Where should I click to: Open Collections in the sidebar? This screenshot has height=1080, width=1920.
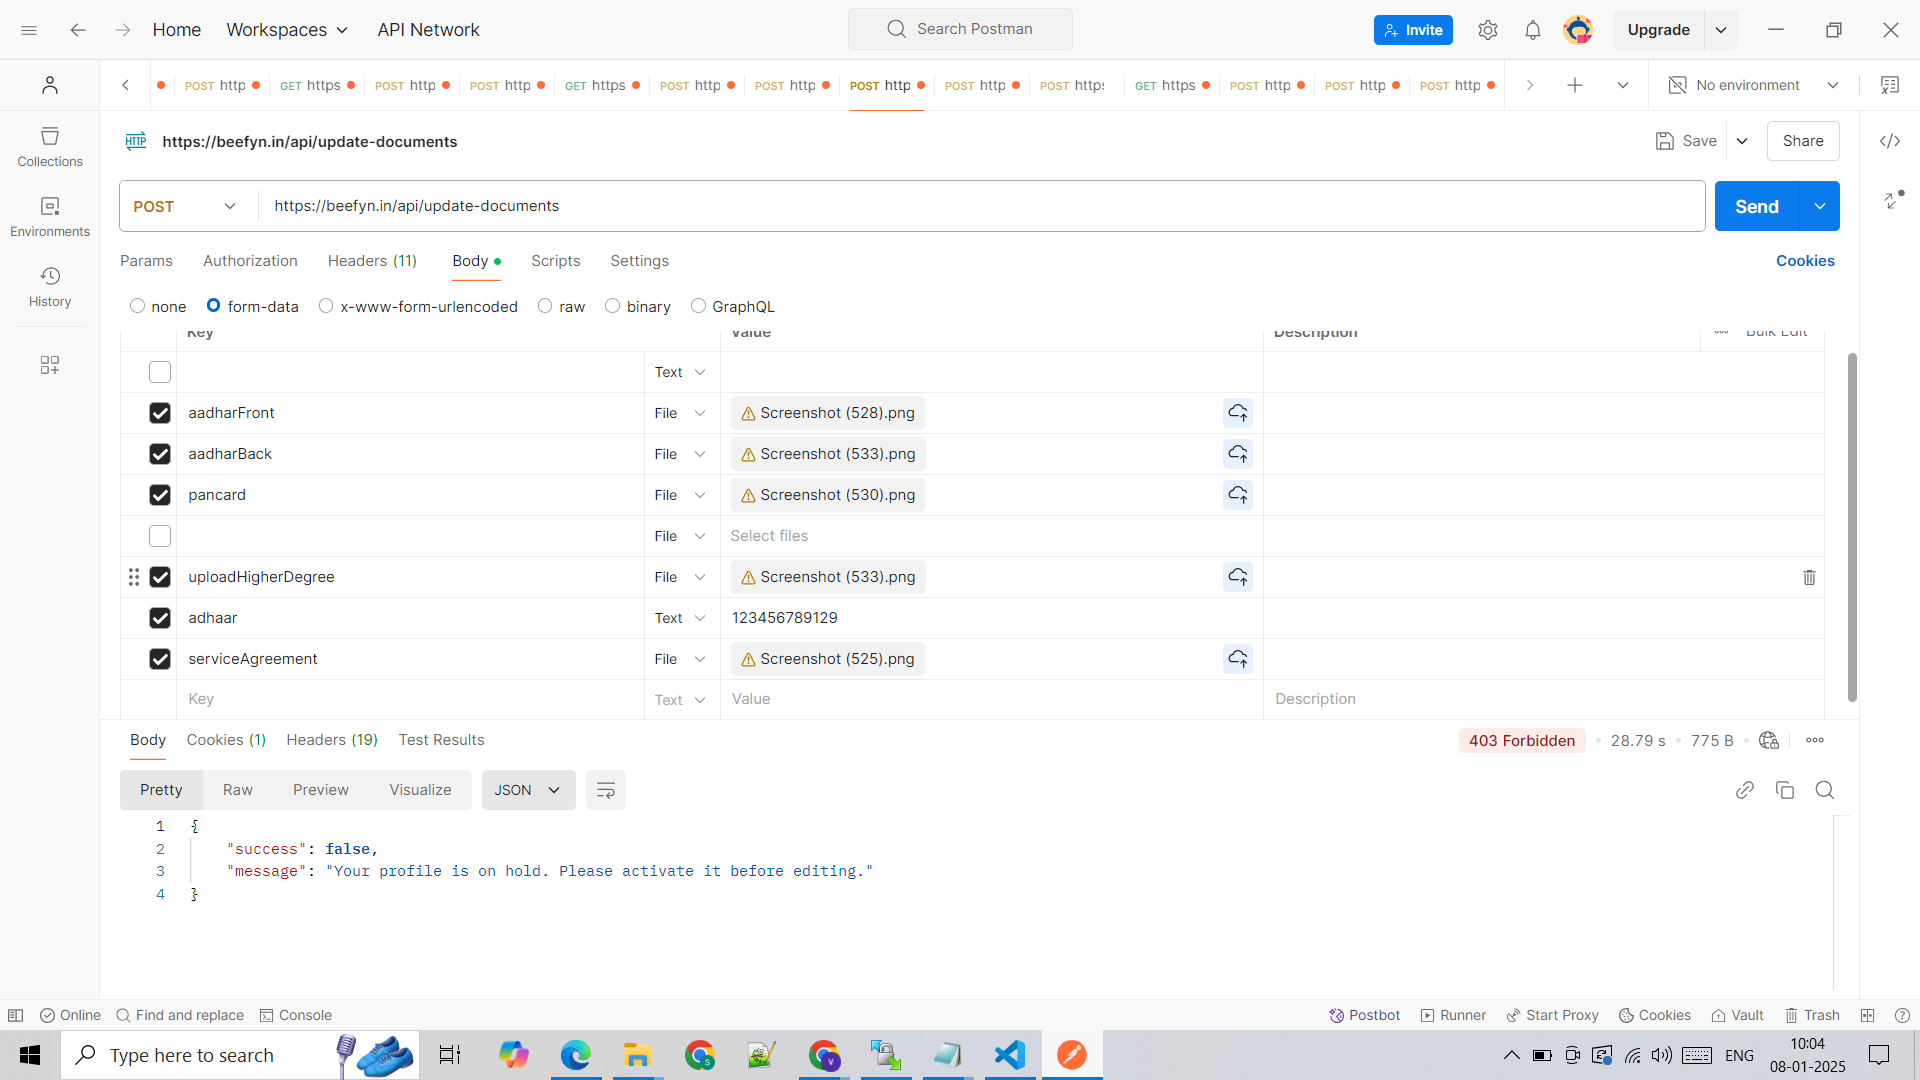[50, 147]
